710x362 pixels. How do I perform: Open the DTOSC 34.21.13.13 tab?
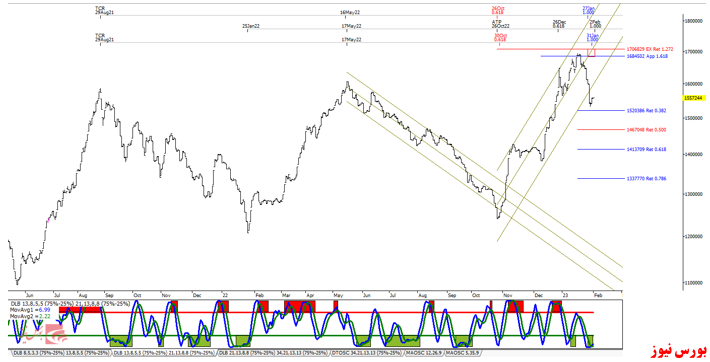pyautogui.click(x=367, y=353)
